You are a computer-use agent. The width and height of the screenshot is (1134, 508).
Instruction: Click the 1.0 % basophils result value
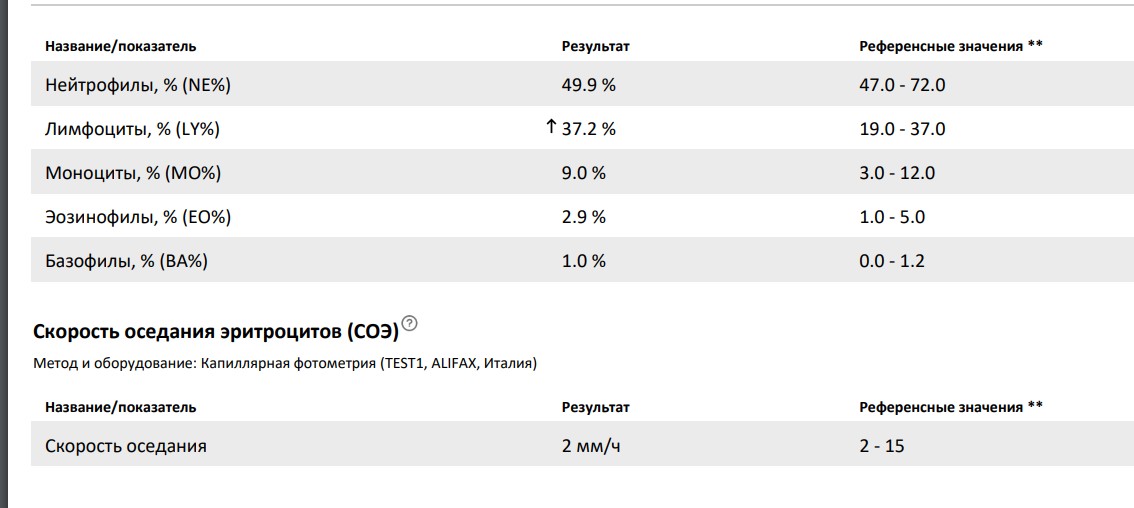click(x=583, y=261)
